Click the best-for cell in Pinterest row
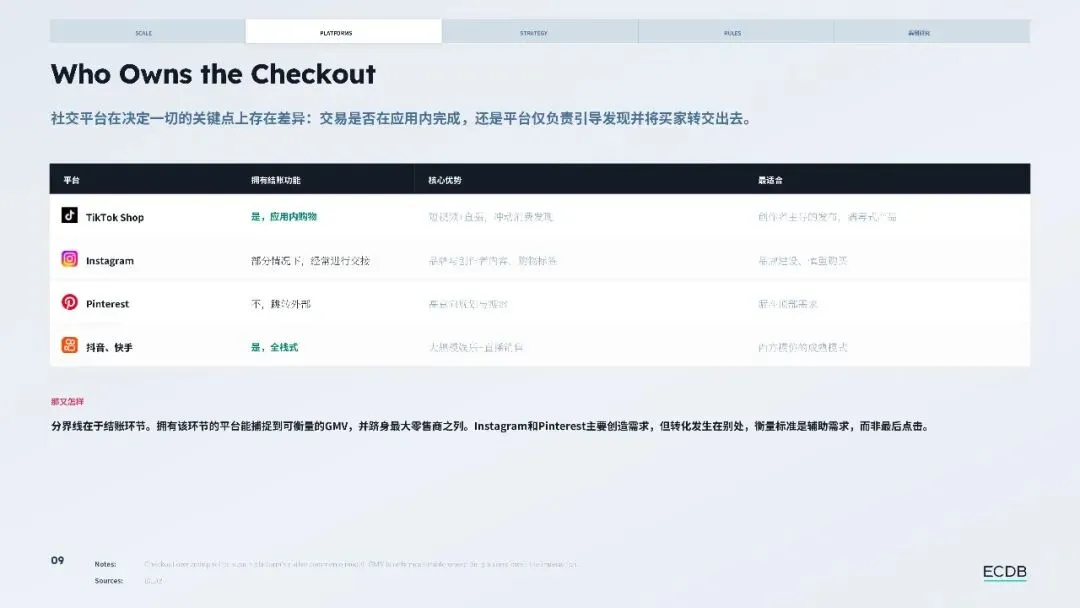This screenshot has height=608, width=1080. click(787, 304)
